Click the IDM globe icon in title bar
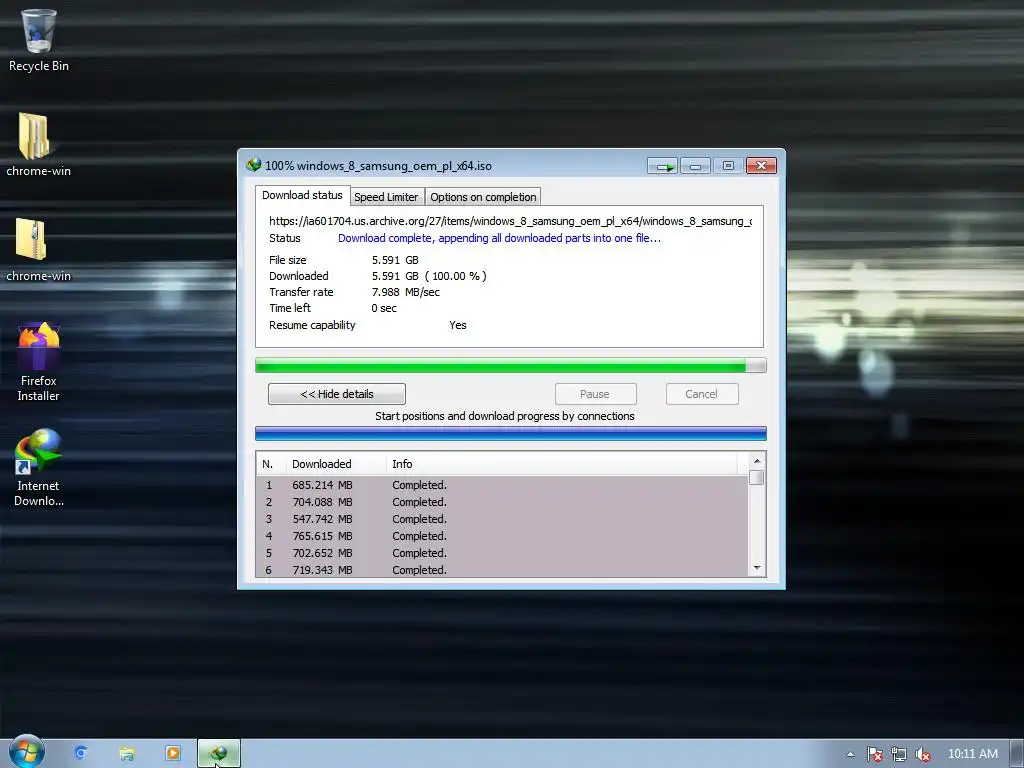 point(253,165)
